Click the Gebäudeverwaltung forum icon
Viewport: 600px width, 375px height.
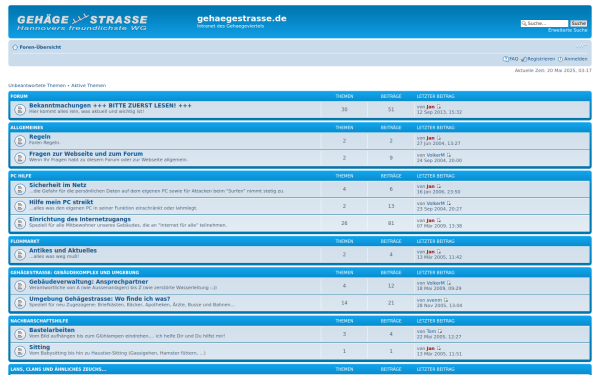click(x=20, y=286)
